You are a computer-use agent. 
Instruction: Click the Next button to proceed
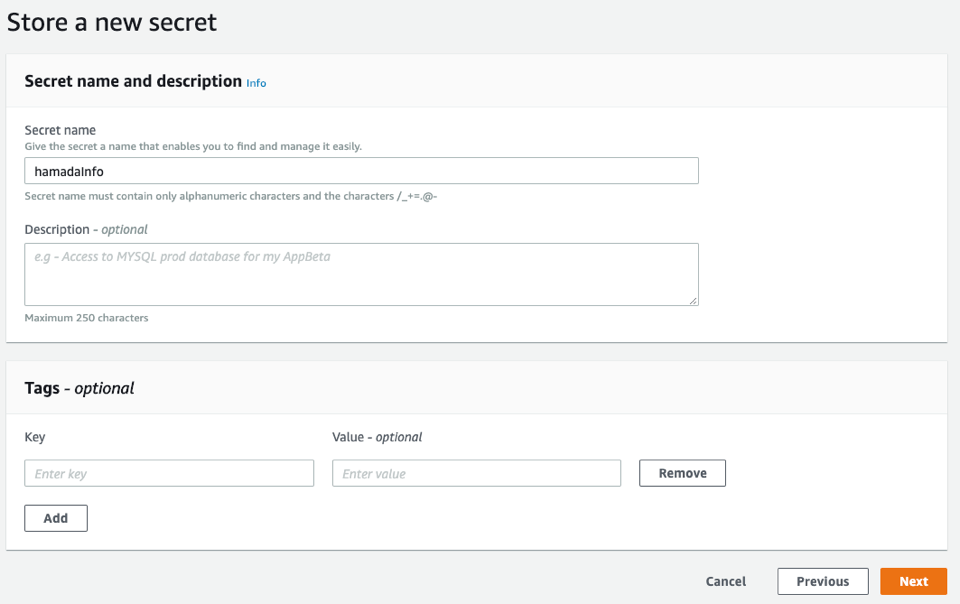913,581
